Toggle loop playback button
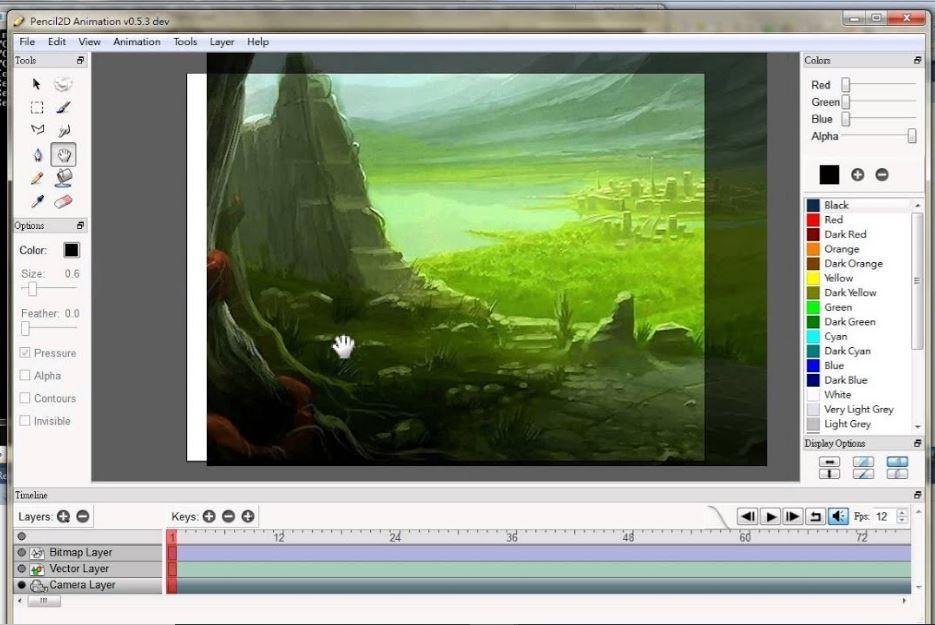The height and width of the screenshot is (625, 935). point(815,516)
